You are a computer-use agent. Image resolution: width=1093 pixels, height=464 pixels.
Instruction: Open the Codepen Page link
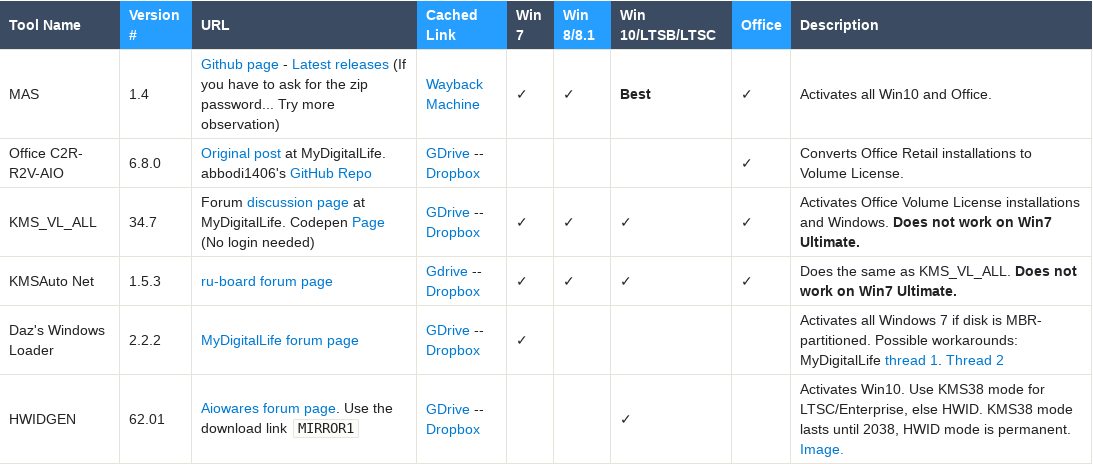[x=368, y=222]
